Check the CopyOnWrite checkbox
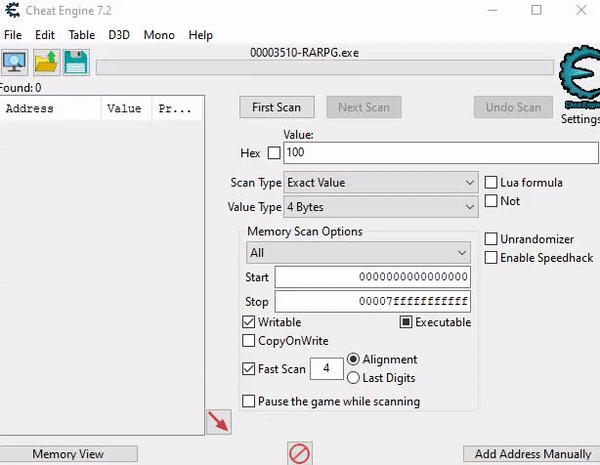 249,340
